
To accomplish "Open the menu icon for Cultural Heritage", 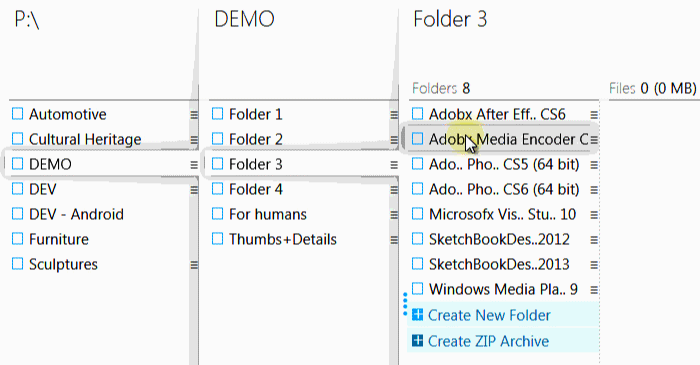I will coord(194,140).
